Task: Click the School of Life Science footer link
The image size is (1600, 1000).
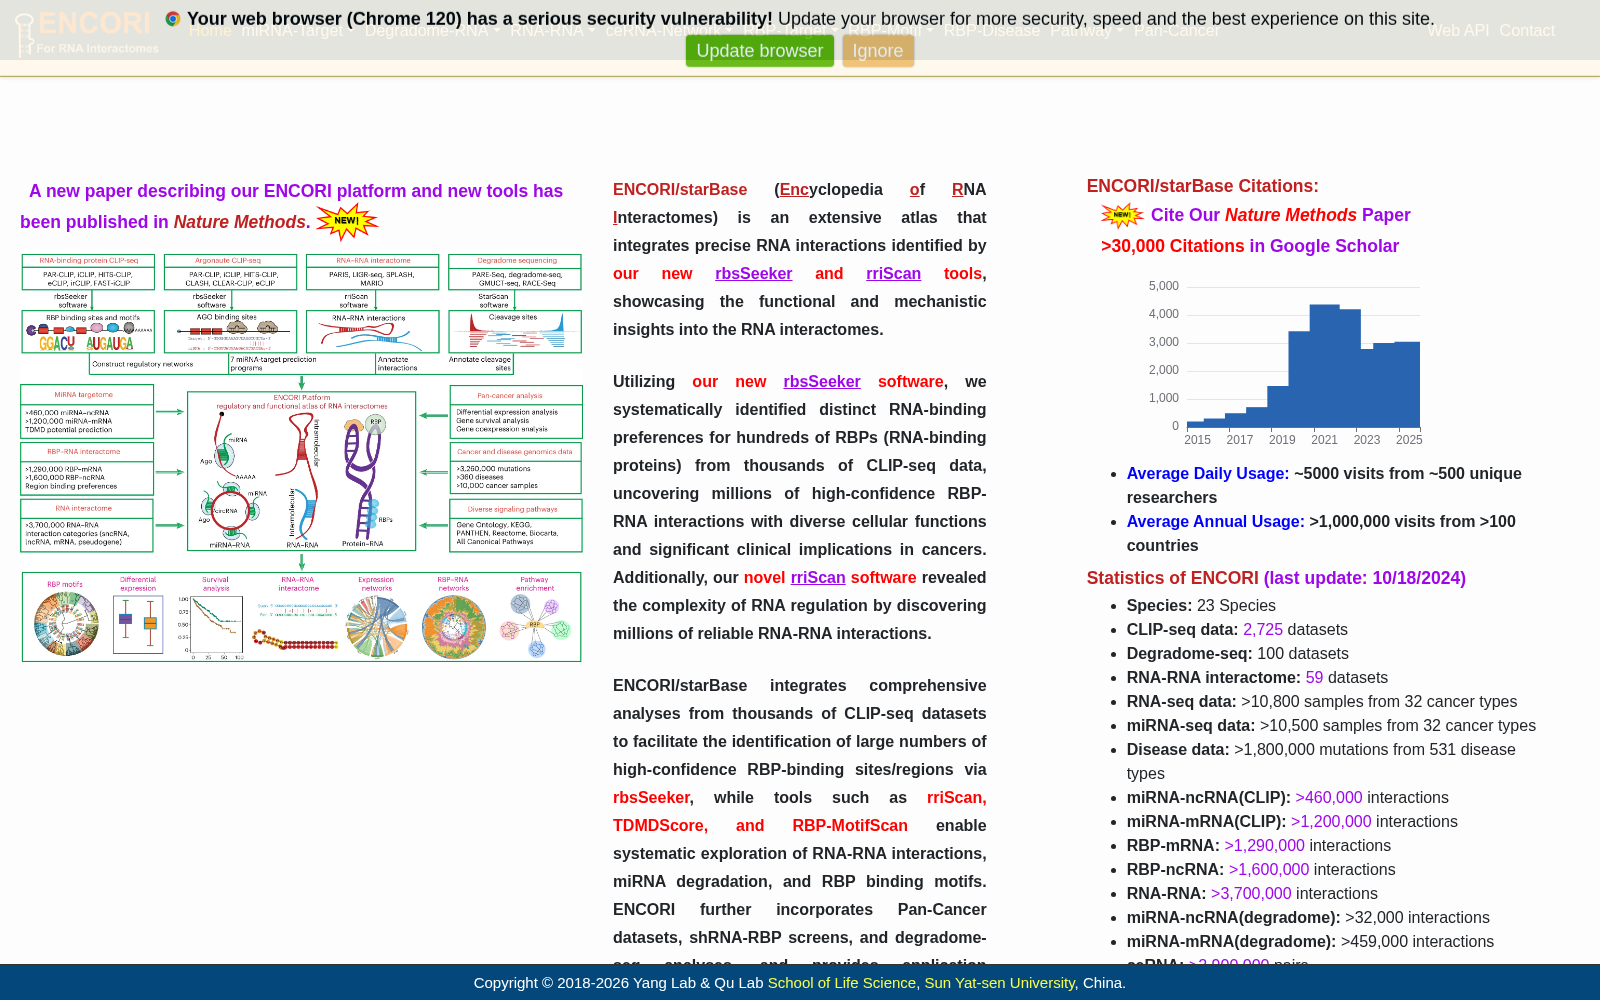Action: [x=842, y=983]
